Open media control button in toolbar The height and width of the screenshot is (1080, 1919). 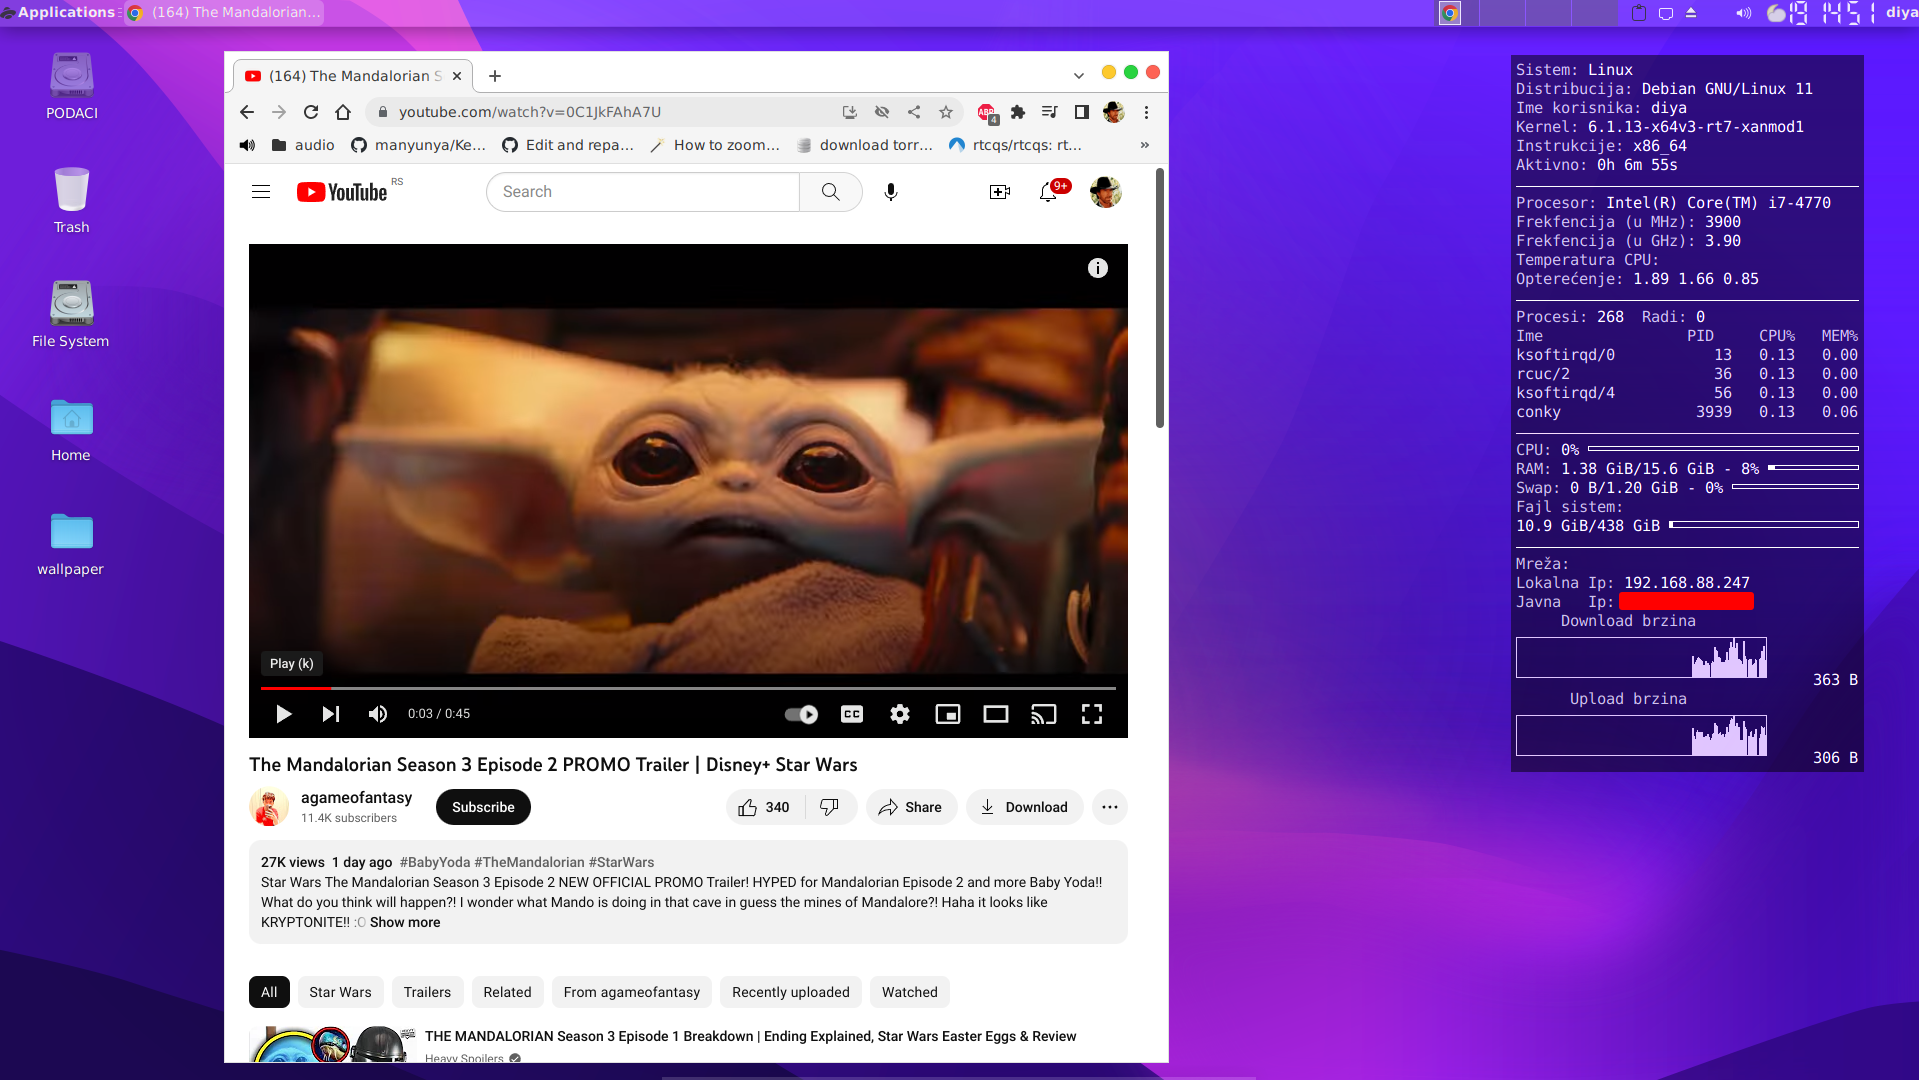(x=1049, y=112)
